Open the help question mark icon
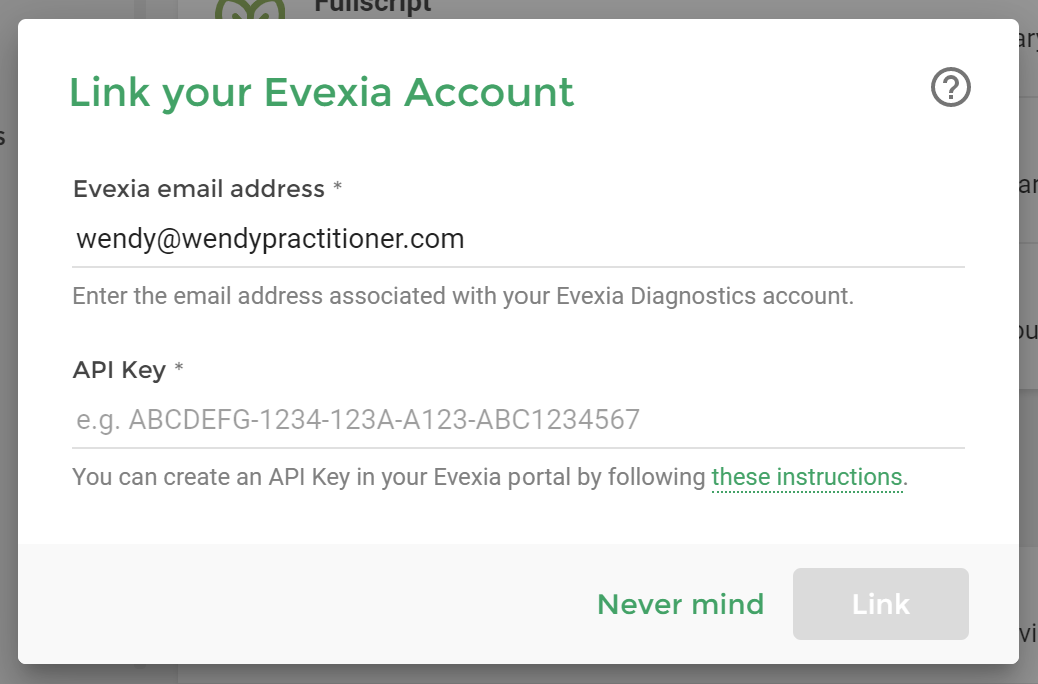1038x684 pixels. pos(950,88)
